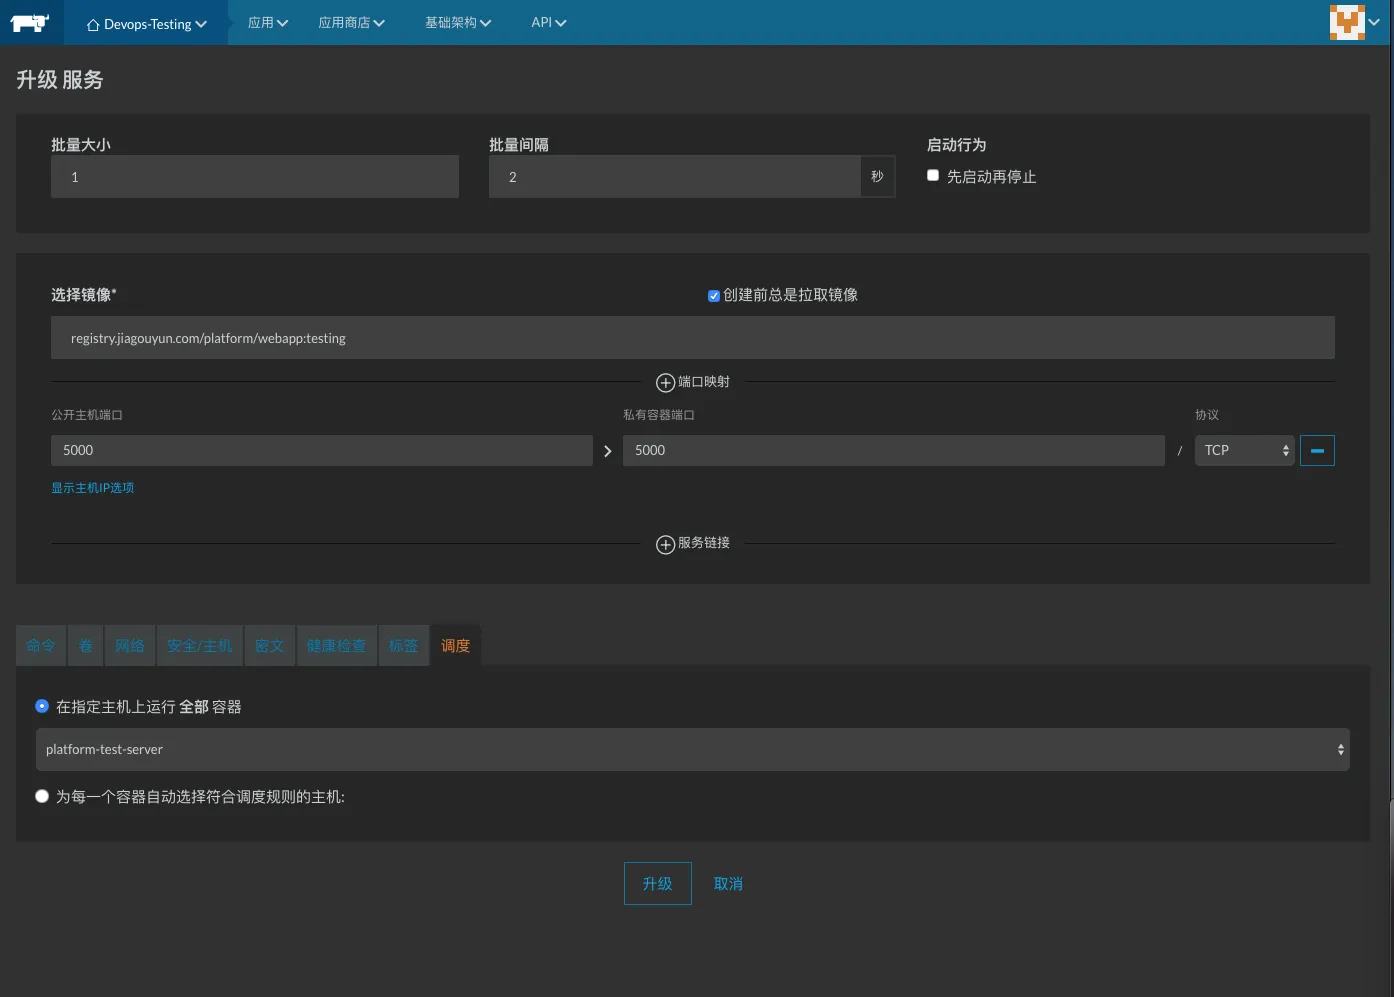Click the 升级 button
Viewport: 1394px width, 997px height.
[x=658, y=884]
